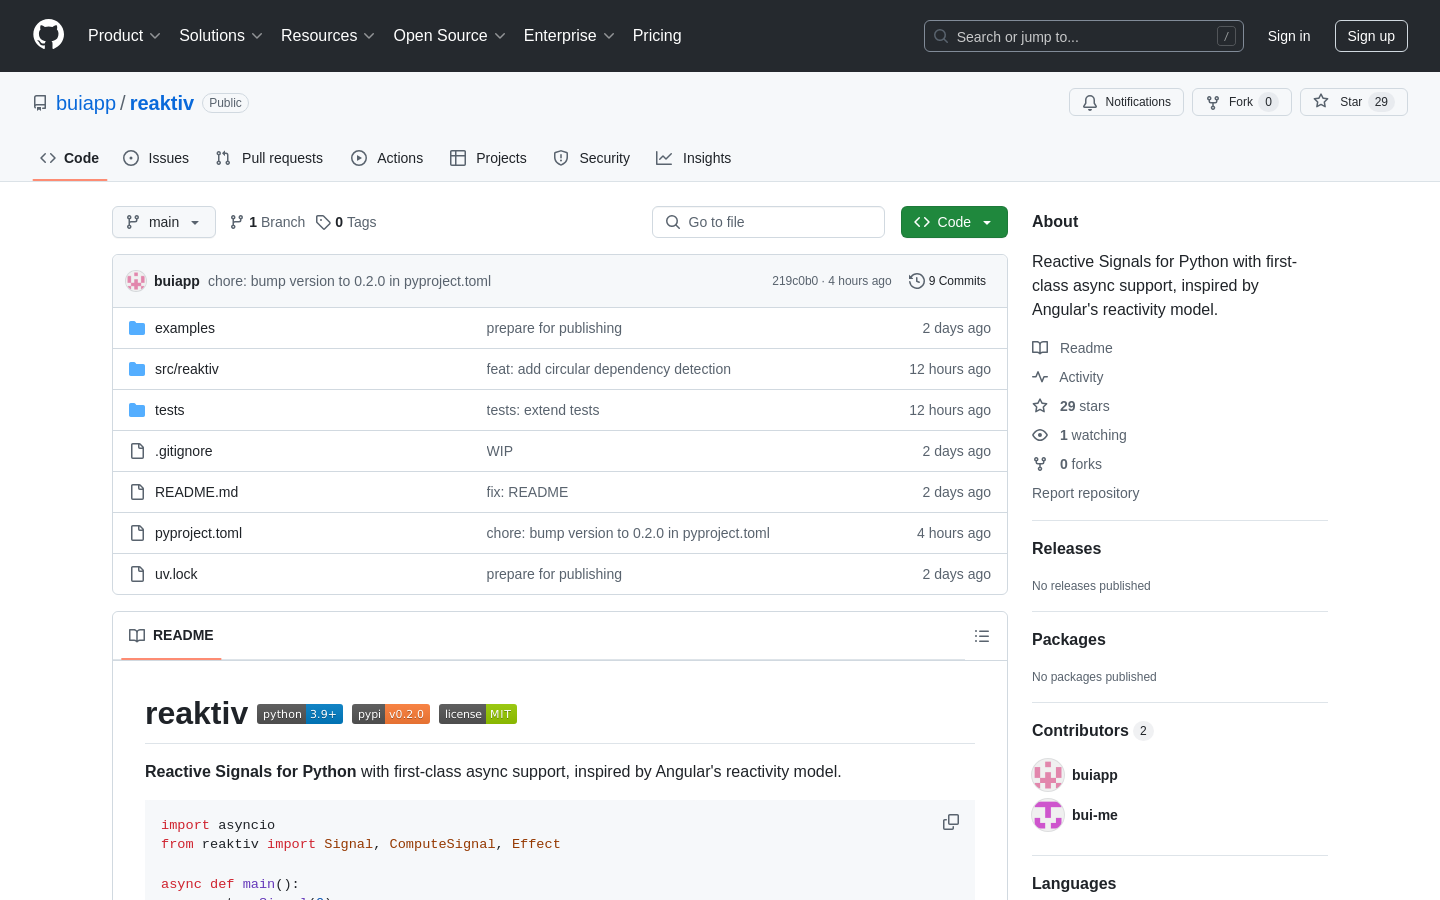Switch to the Insights tab

pos(693,158)
